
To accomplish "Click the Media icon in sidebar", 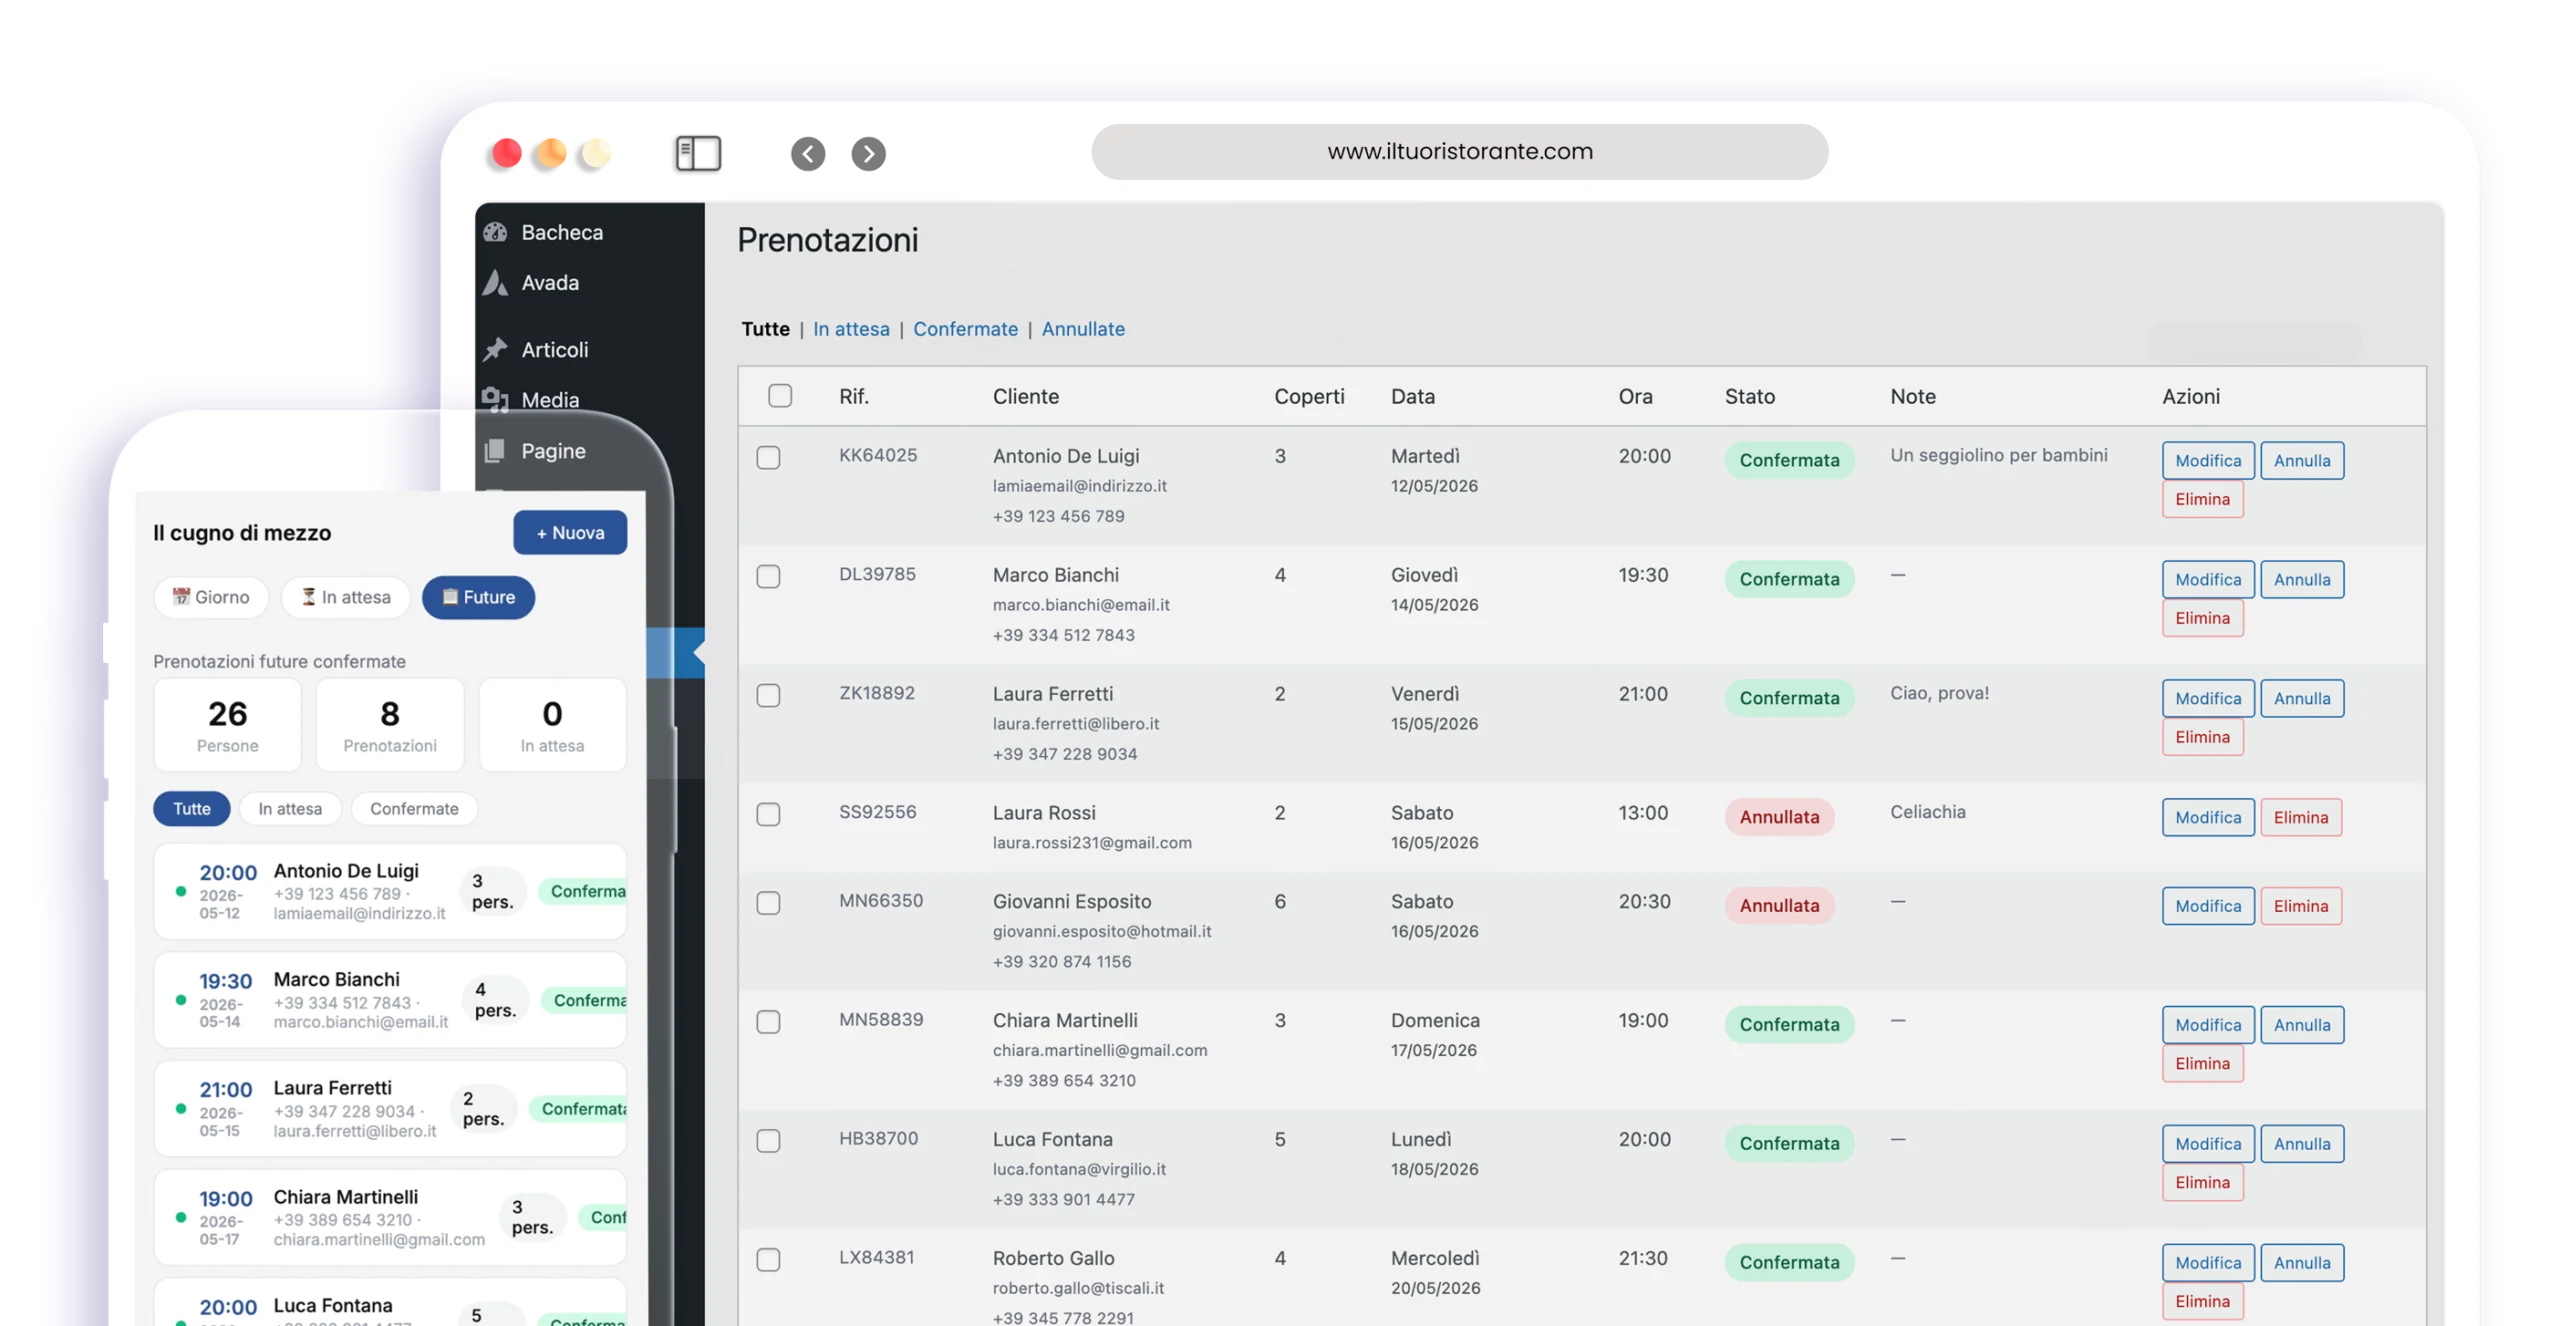I will click(x=495, y=400).
